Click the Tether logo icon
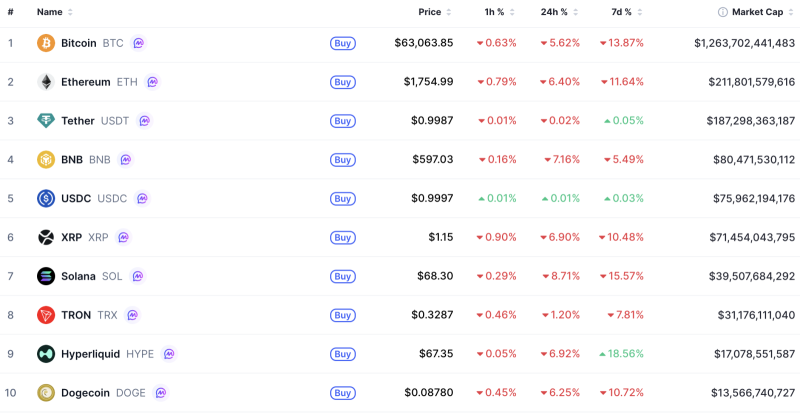The width and height of the screenshot is (800, 415). point(46,120)
